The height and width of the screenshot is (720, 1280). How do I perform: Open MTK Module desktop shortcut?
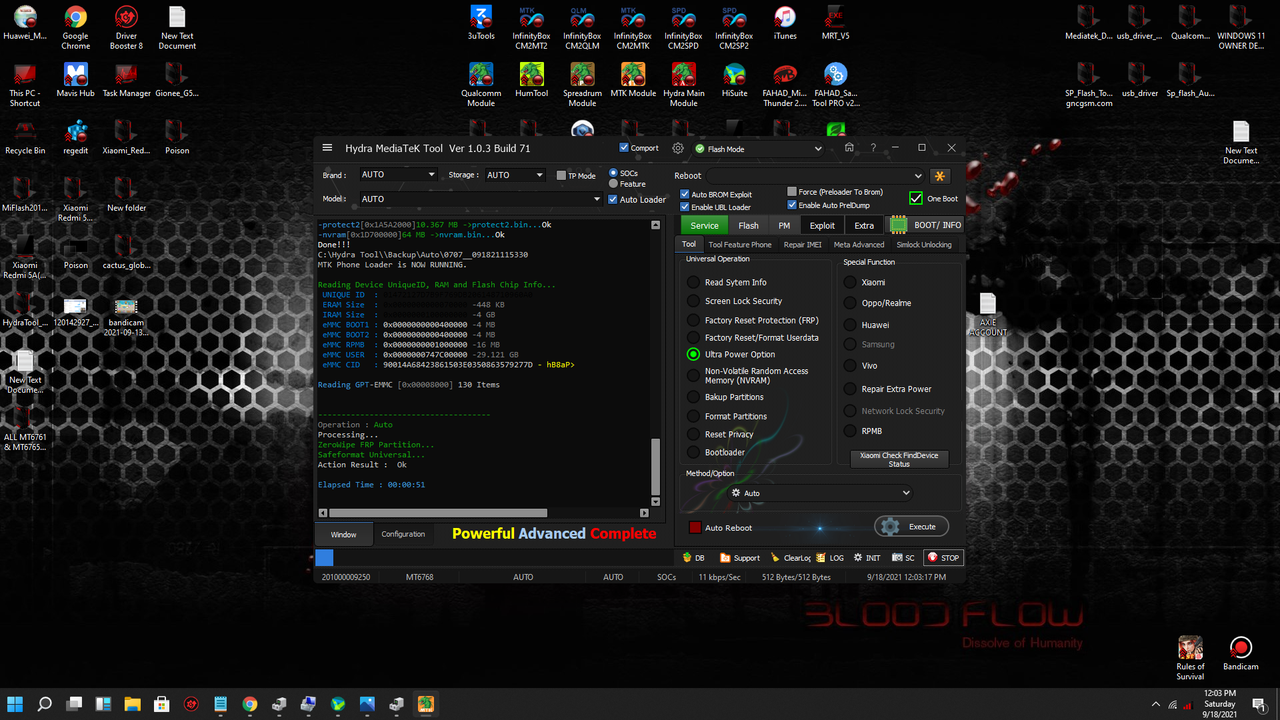pyautogui.click(x=633, y=81)
